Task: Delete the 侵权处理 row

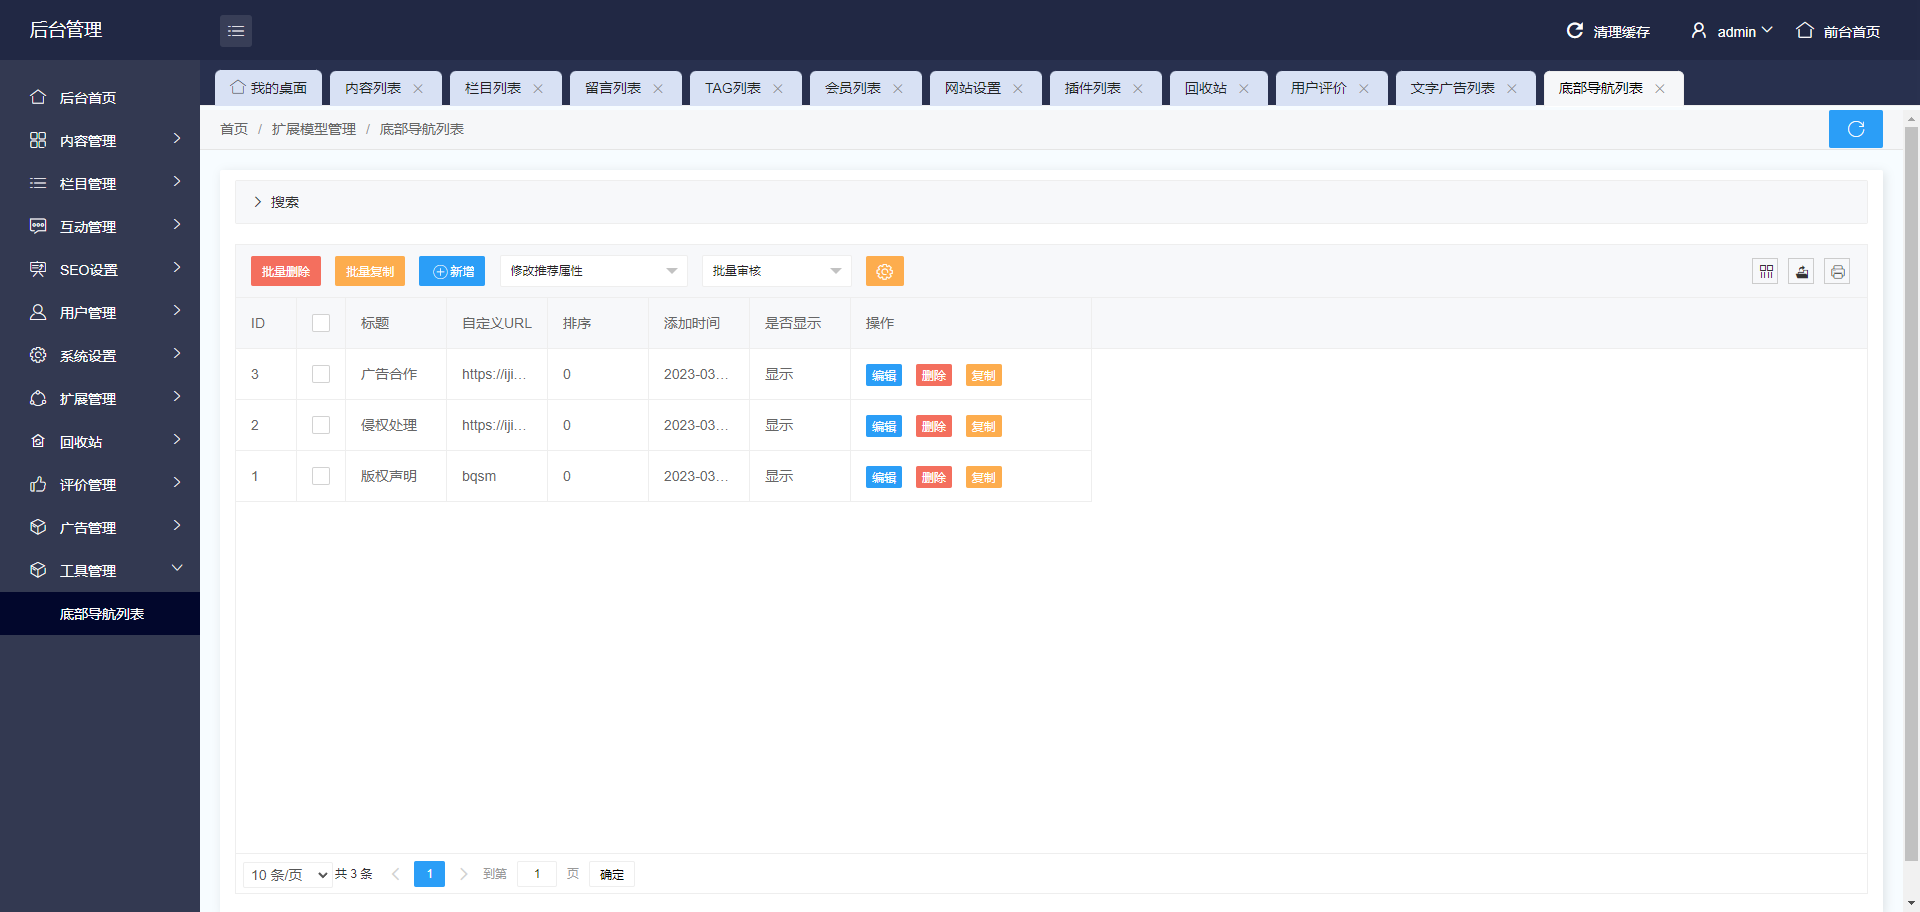Action: (934, 426)
